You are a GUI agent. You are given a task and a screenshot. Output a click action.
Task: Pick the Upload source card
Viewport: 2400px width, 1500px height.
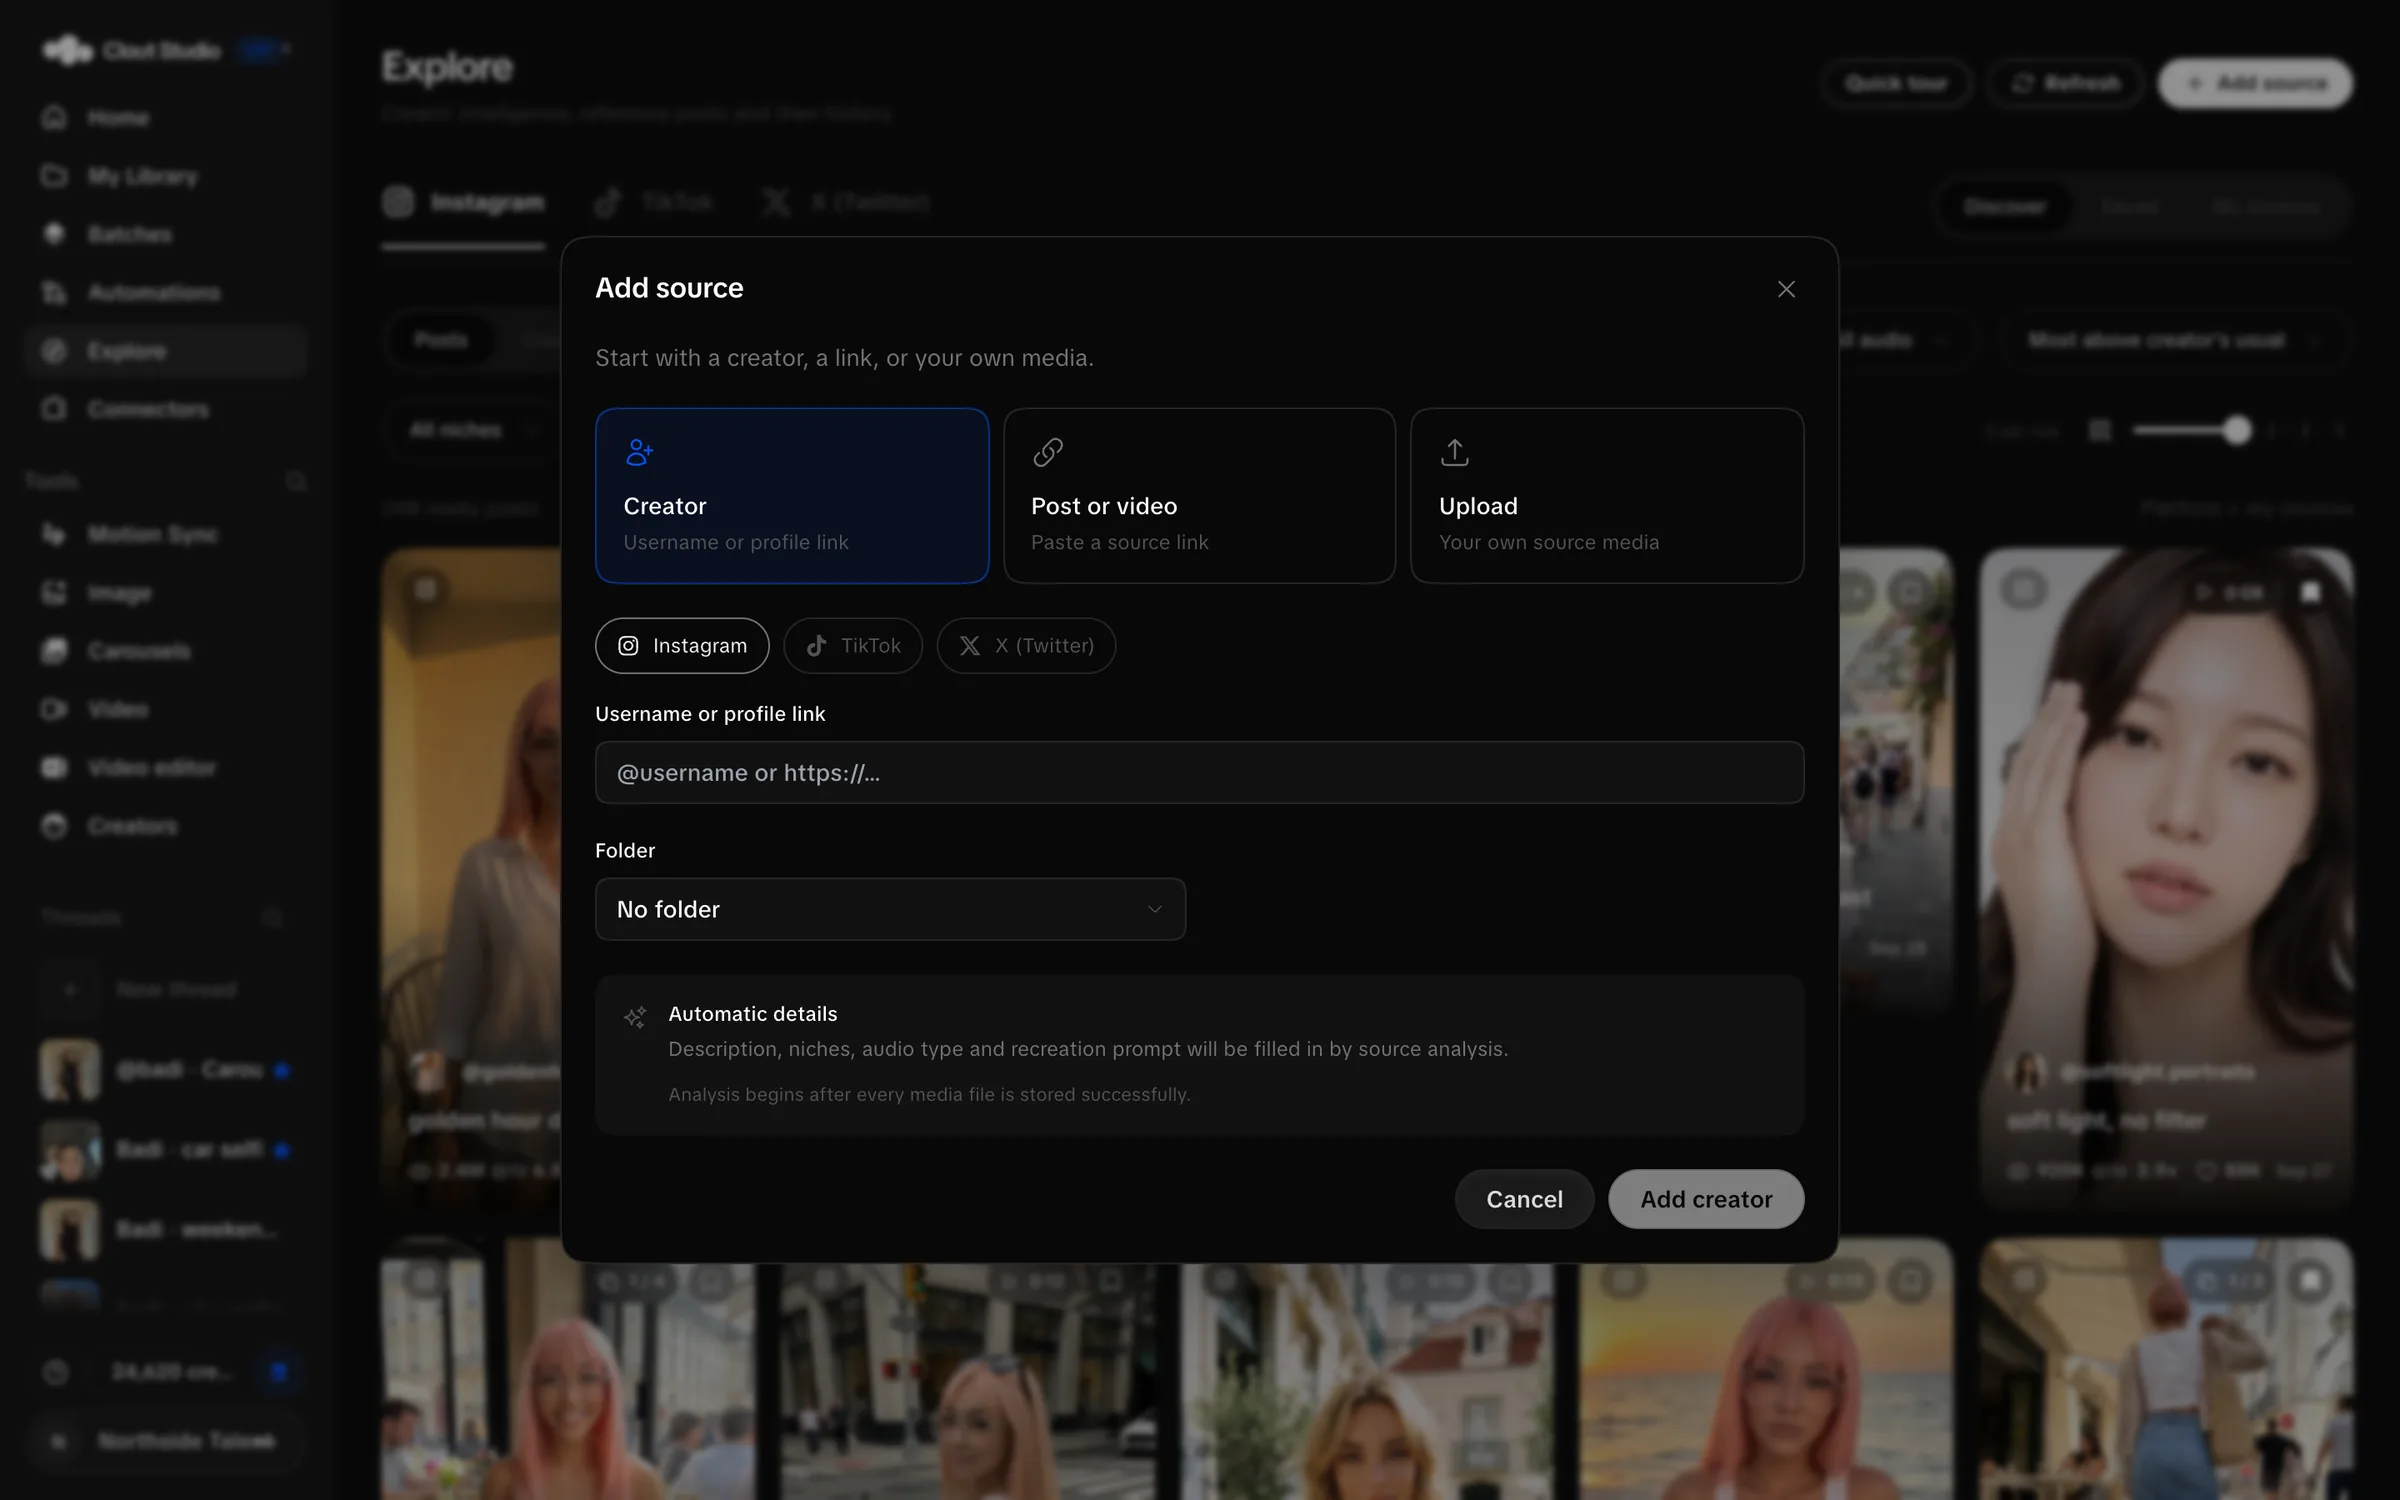pyautogui.click(x=1607, y=495)
